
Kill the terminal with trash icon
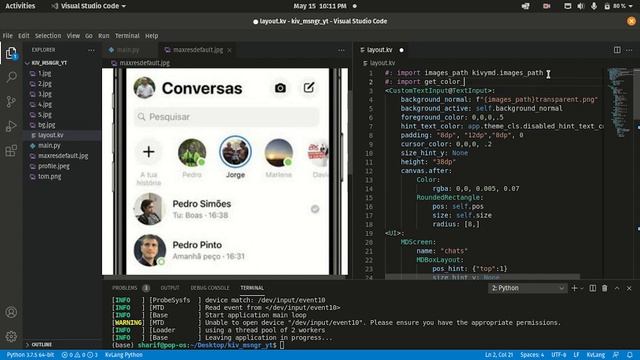[x=604, y=288]
